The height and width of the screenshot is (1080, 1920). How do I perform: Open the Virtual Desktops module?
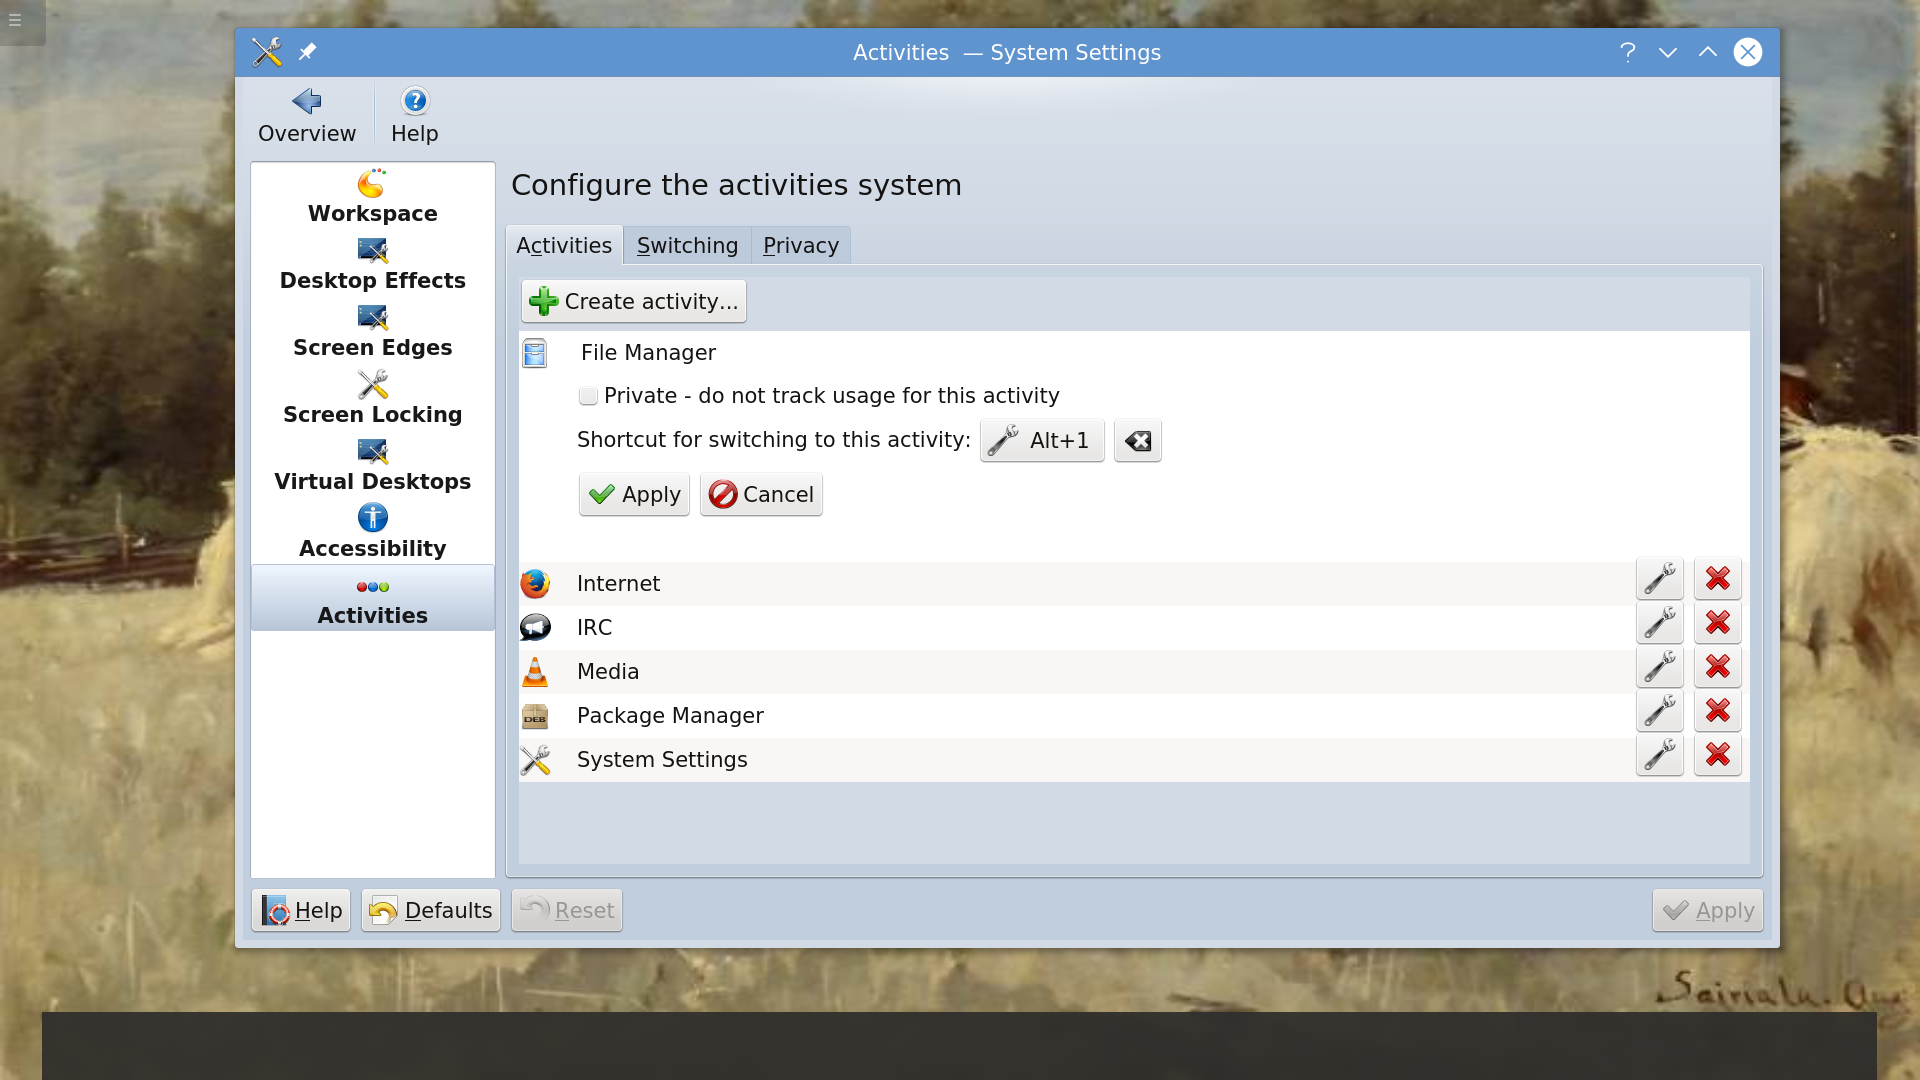tap(373, 466)
